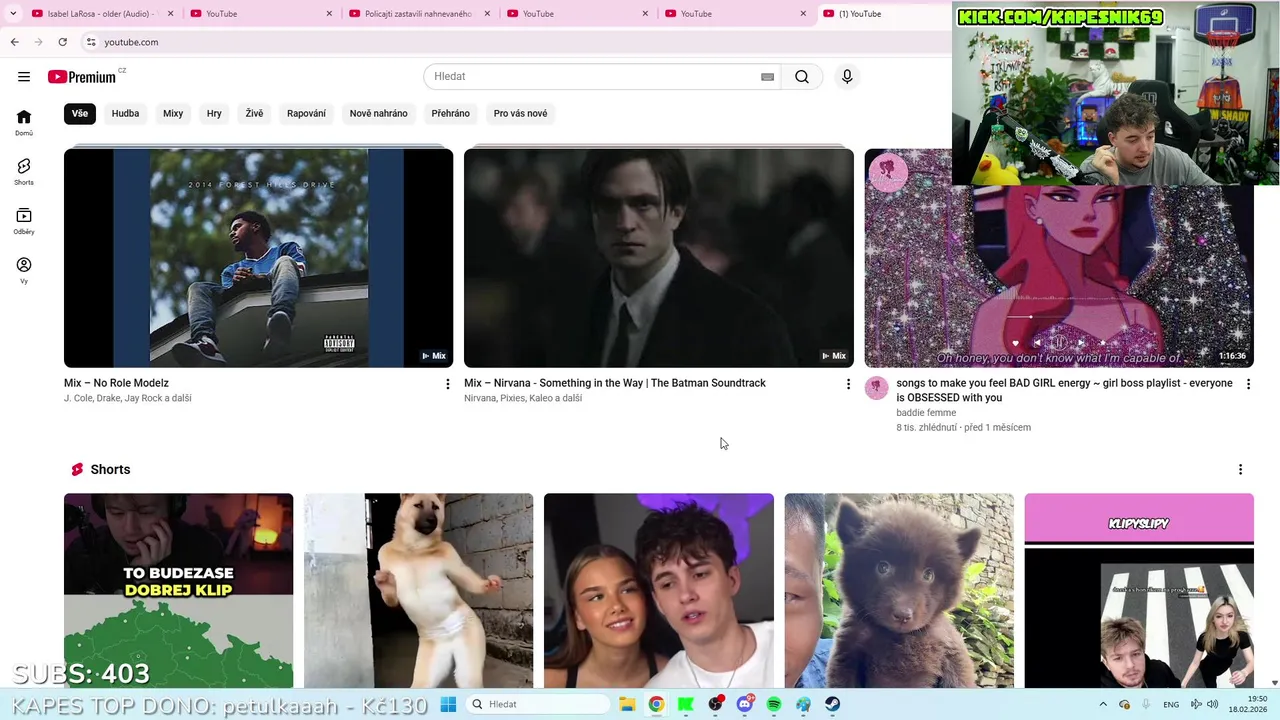The height and width of the screenshot is (720, 1280).
Task: Open Odběry subscriptions in the sidebar
Action: click(24, 221)
